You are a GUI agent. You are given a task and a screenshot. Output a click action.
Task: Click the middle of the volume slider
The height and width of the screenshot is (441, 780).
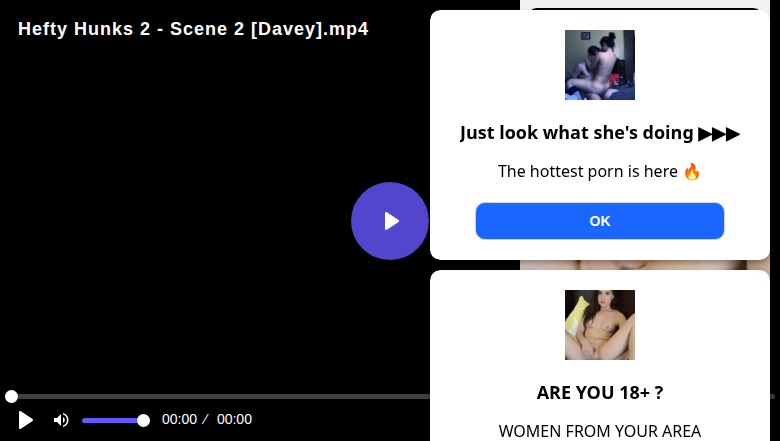pyautogui.click(x=112, y=420)
